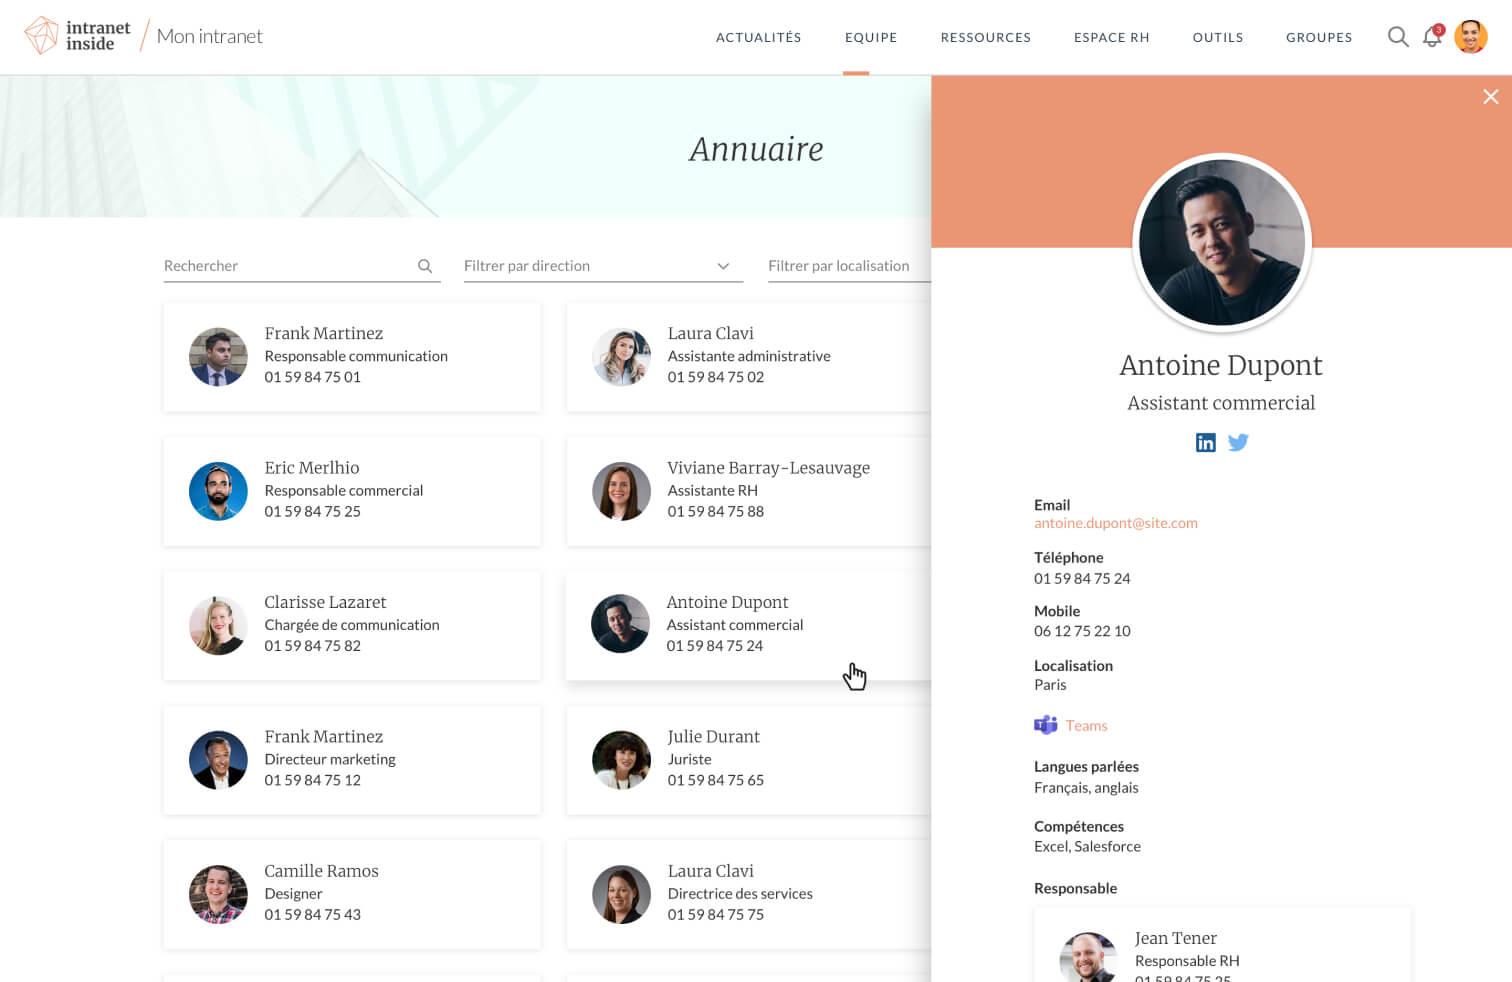The width and height of the screenshot is (1512, 982).
Task: Click Laura Clavi Directrice des services photo
Action: pyautogui.click(x=621, y=894)
